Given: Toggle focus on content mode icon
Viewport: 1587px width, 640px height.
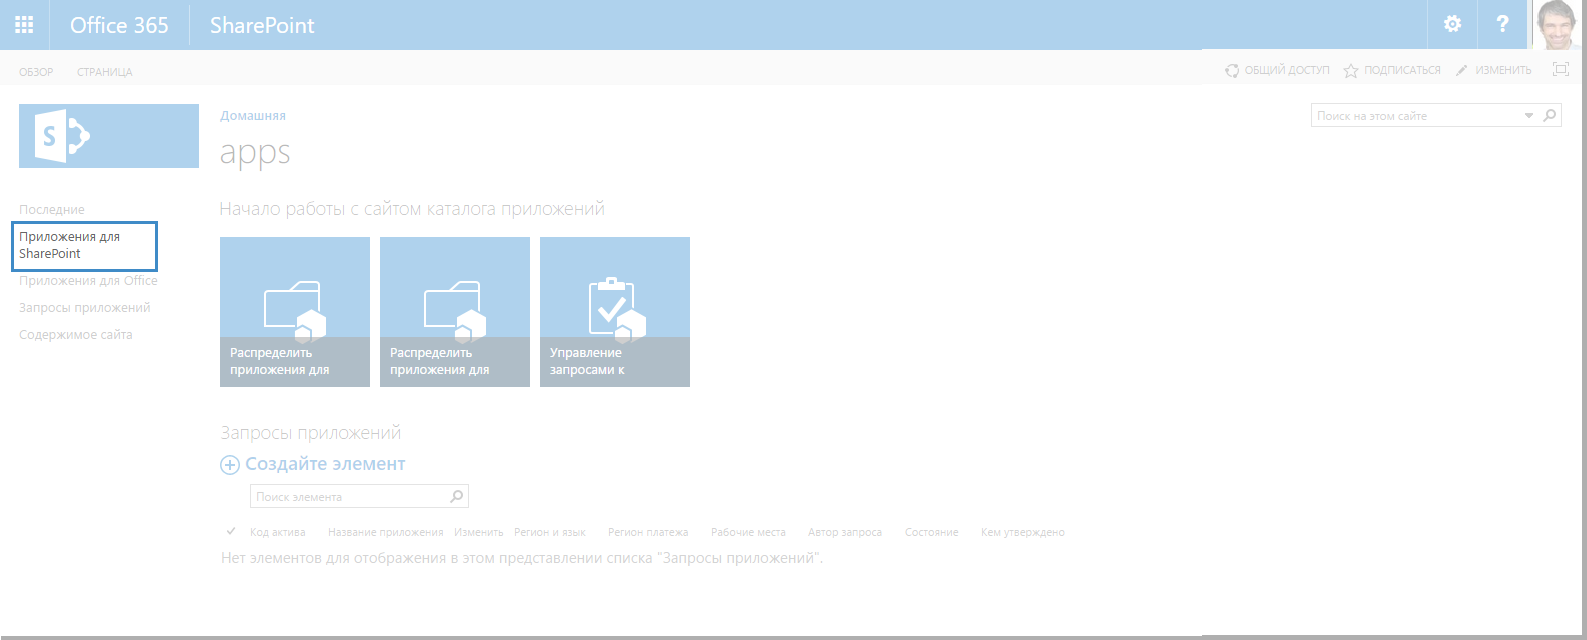Looking at the screenshot, I should point(1560,70).
